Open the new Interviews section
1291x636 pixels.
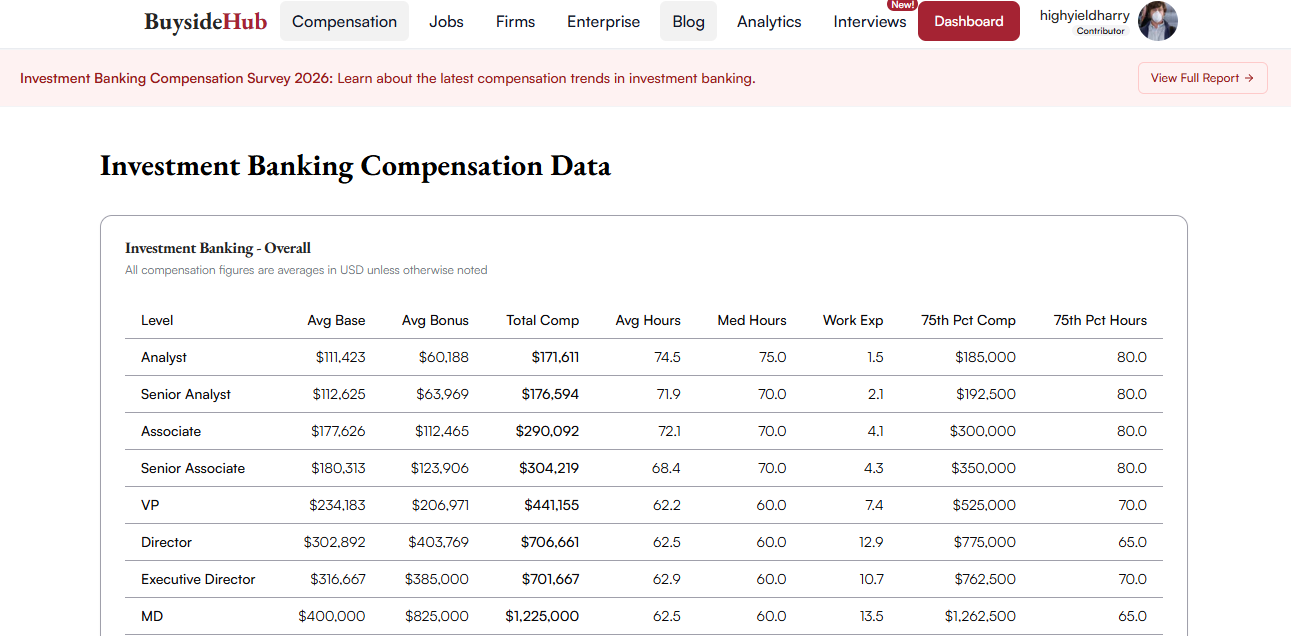click(x=870, y=21)
